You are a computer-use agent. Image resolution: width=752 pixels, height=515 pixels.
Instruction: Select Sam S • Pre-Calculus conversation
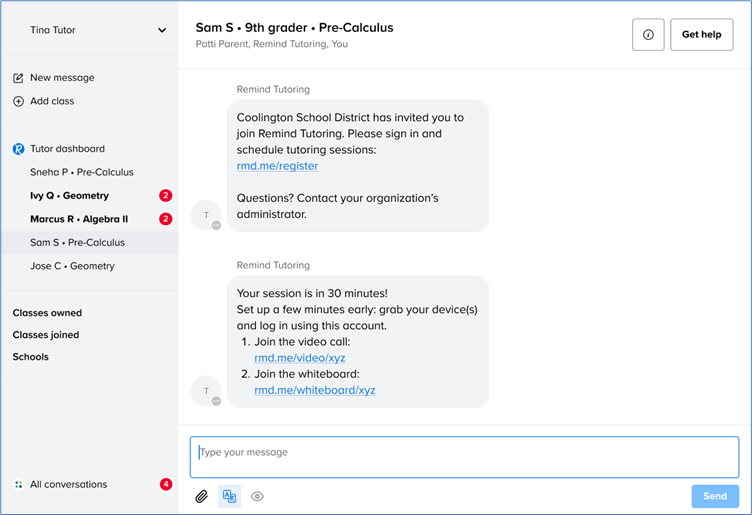(x=89, y=243)
